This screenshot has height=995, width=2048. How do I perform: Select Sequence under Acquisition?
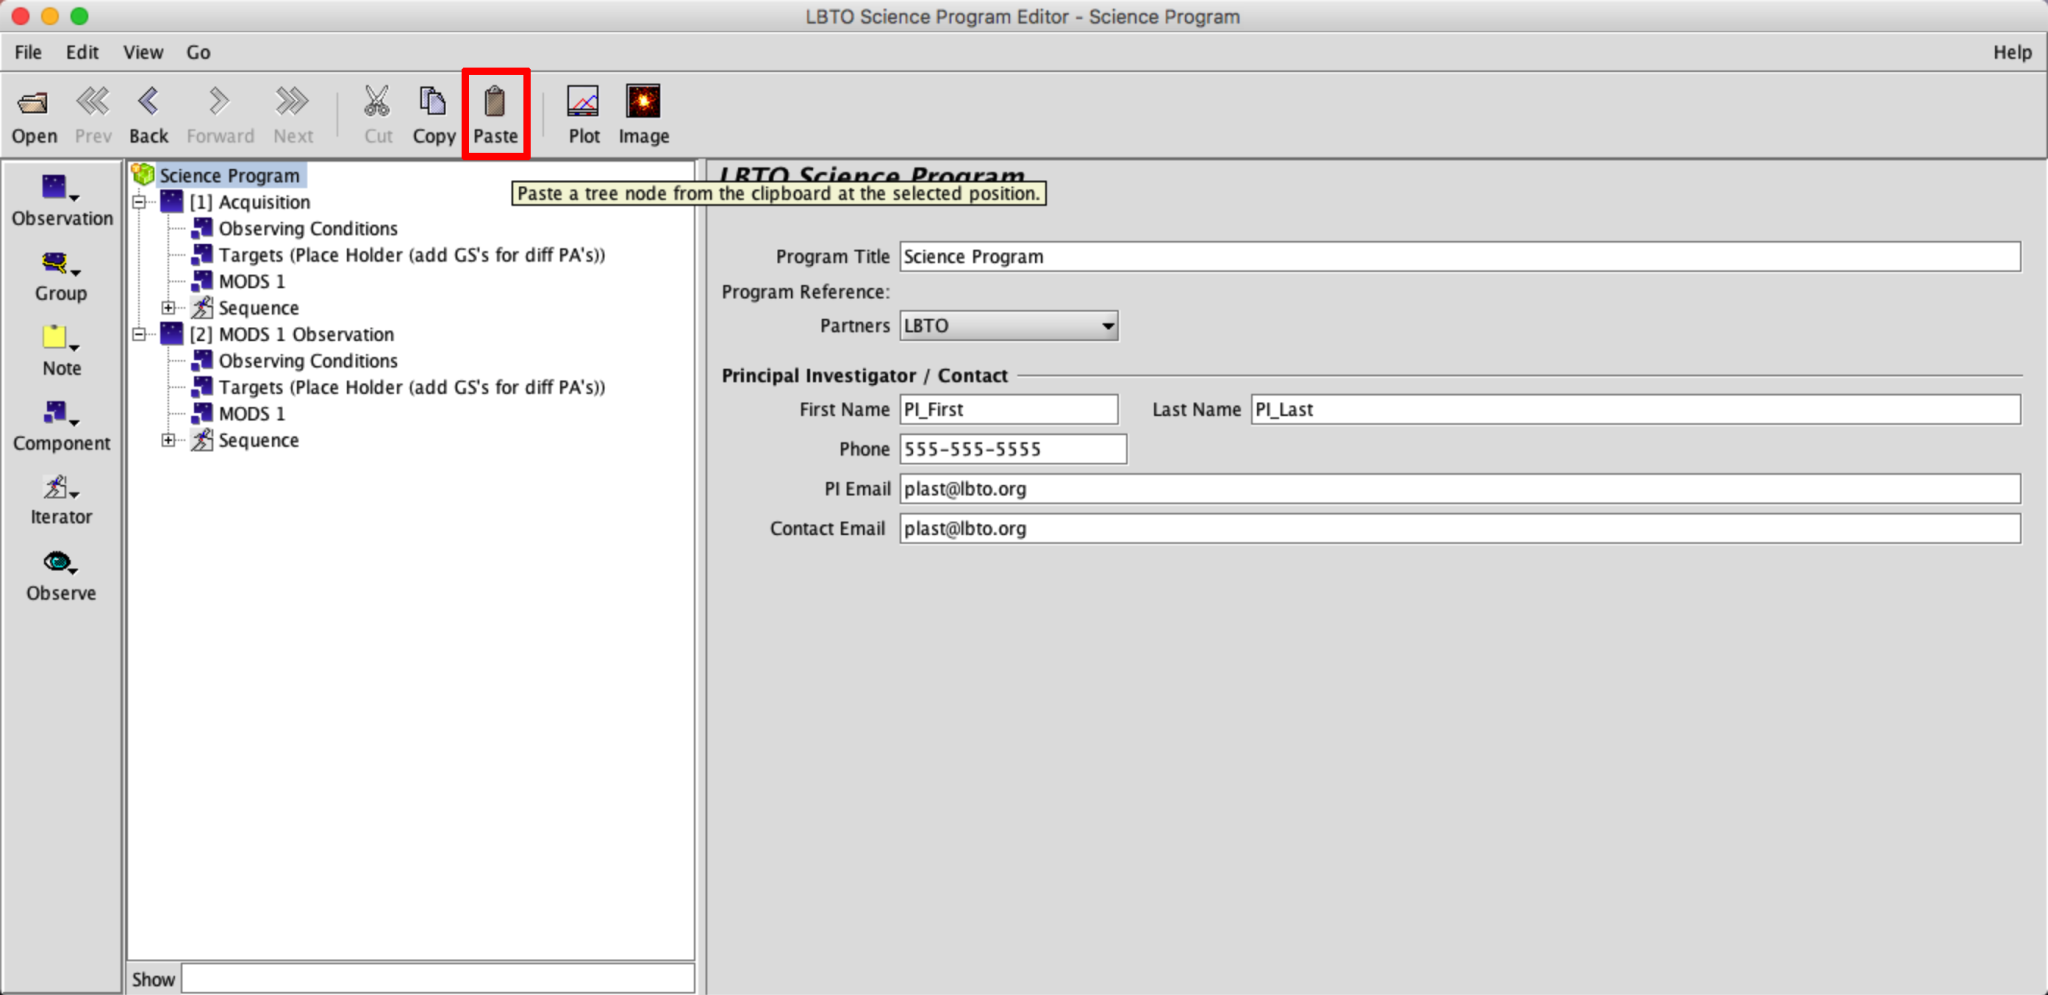(x=258, y=308)
